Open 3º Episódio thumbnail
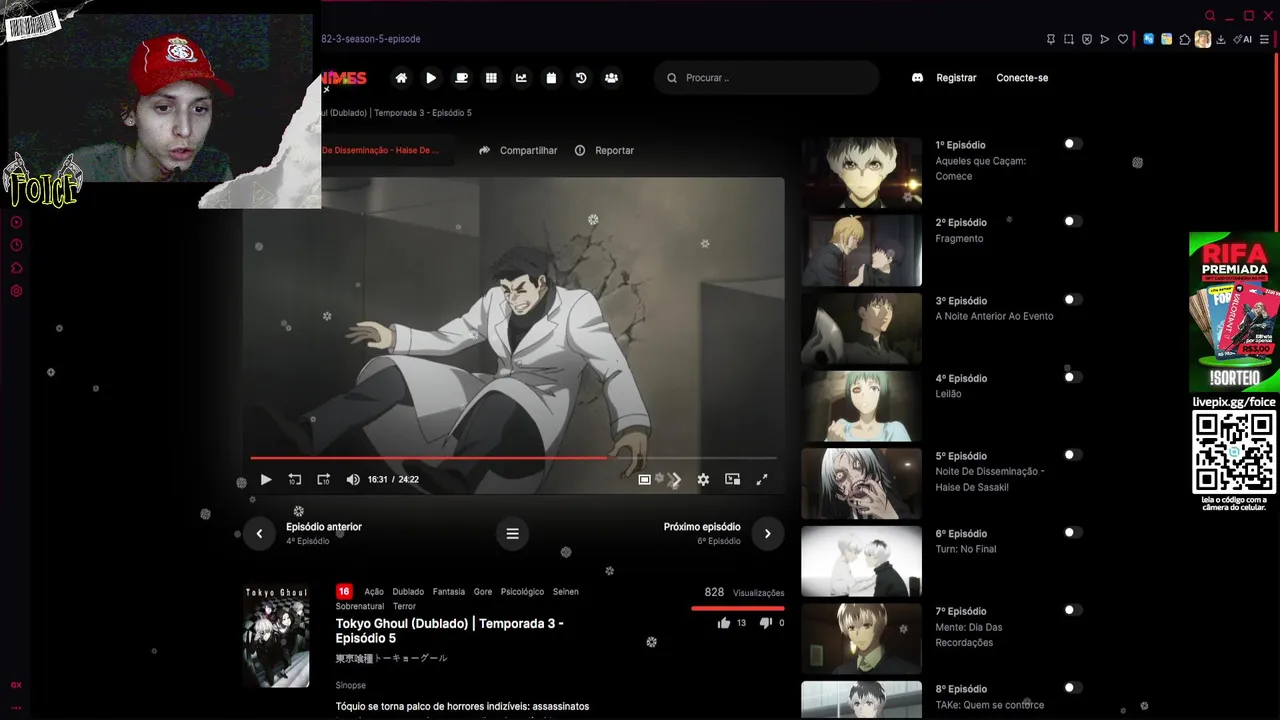Screen dimensions: 1280x720 click(x=861, y=328)
